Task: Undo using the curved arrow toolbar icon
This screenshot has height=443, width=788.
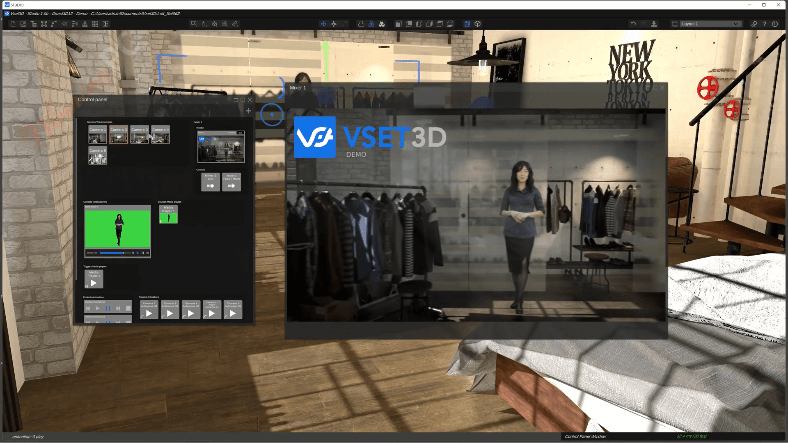Action: point(633,24)
